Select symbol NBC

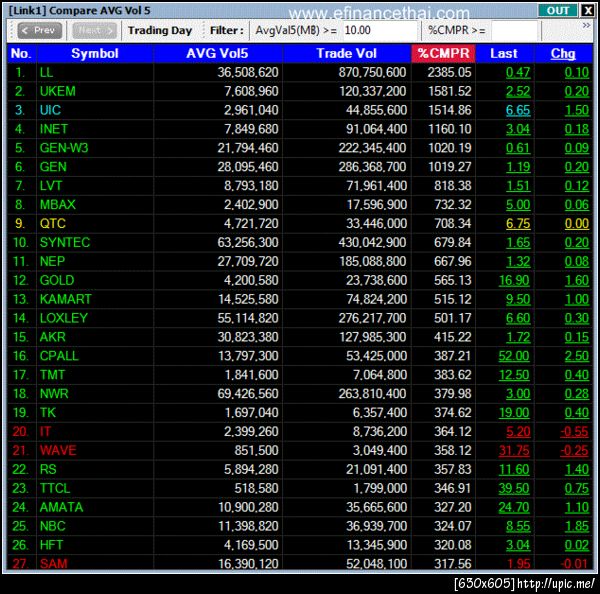52,526
